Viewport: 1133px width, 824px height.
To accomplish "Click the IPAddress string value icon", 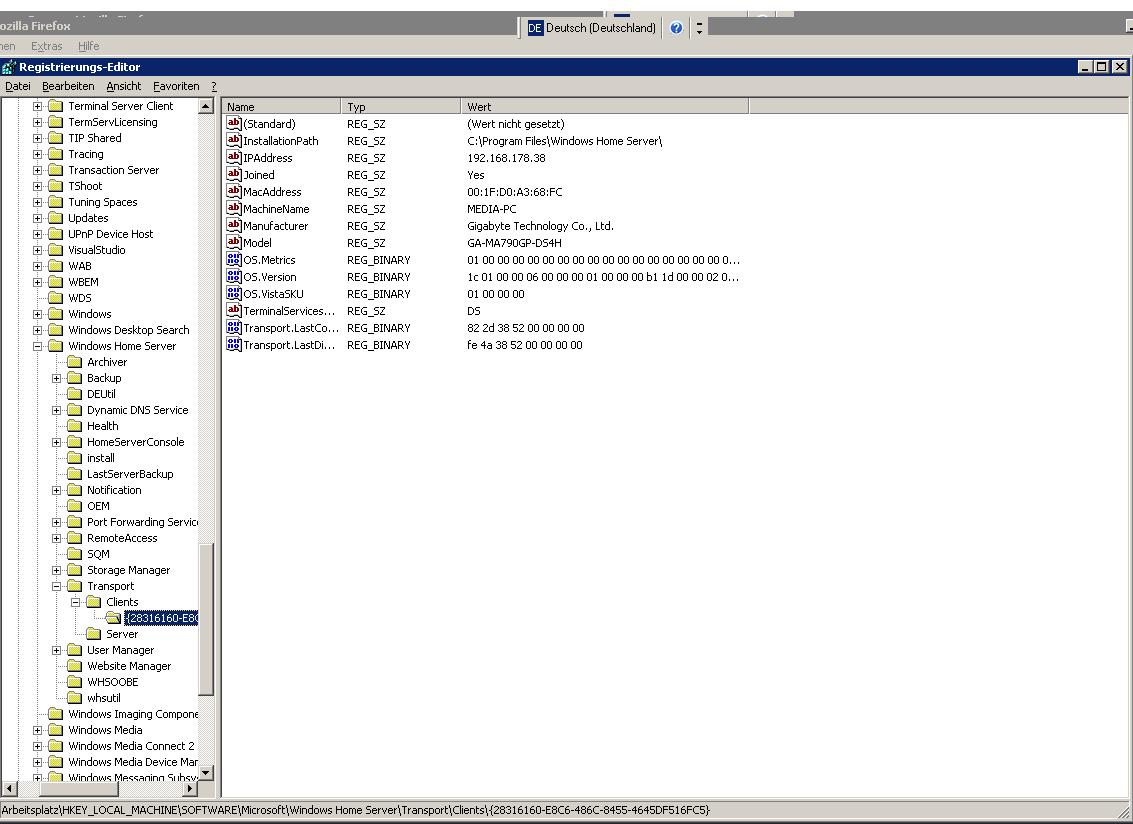I will tap(233, 158).
